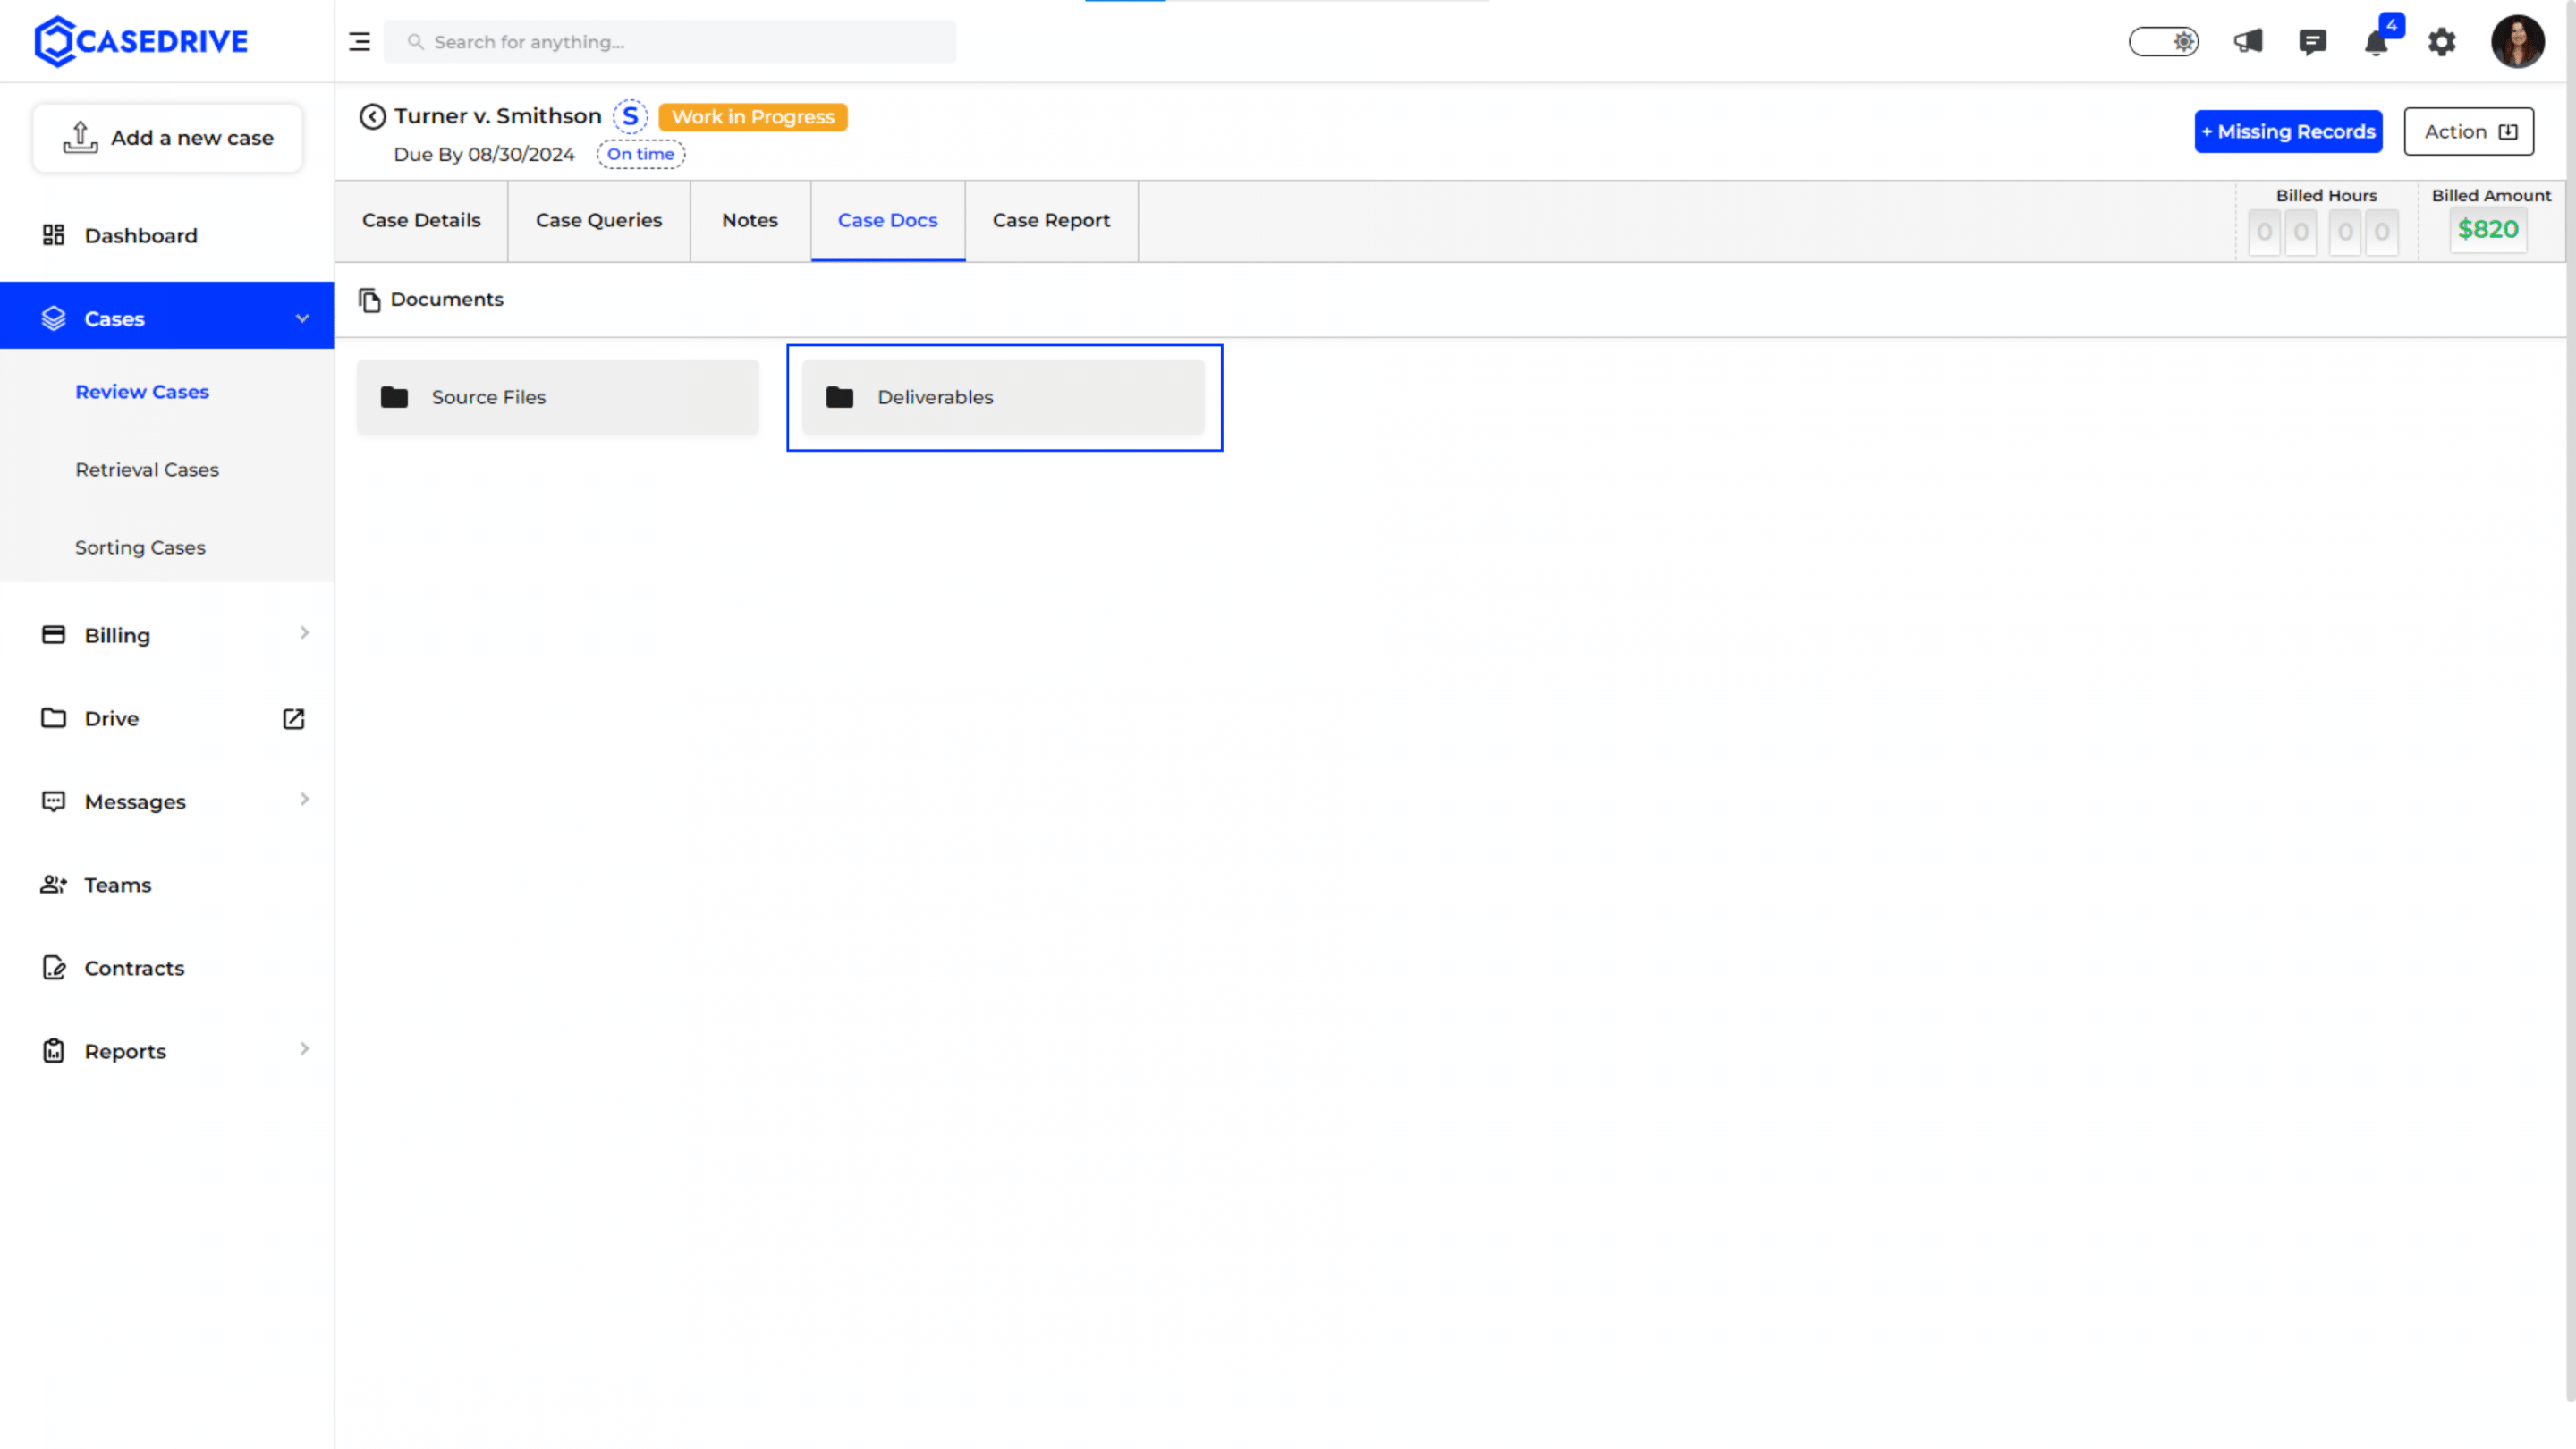This screenshot has height=1449, width=2576.
Task: Click the Reports clipboard icon
Action: pyautogui.click(x=53, y=1051)
